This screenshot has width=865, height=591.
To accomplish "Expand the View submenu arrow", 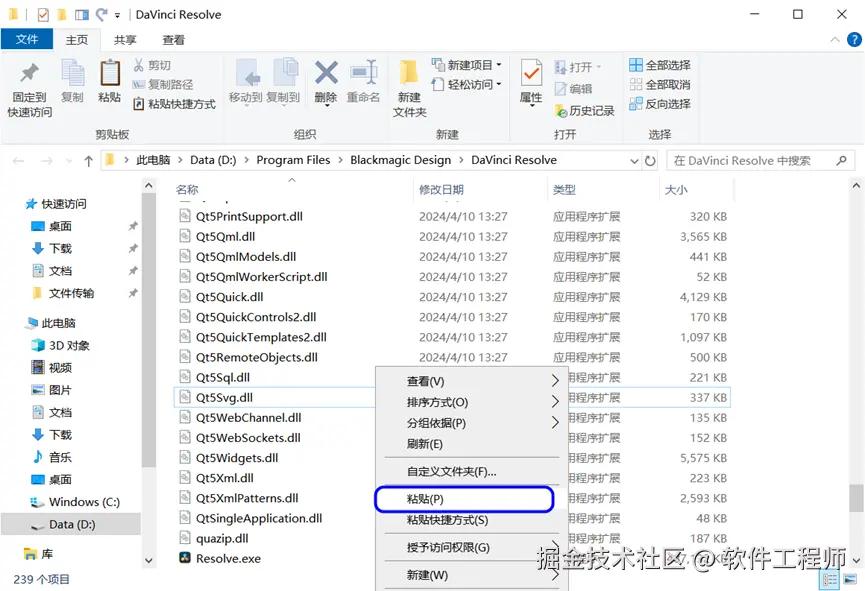I will click(555, 381).
